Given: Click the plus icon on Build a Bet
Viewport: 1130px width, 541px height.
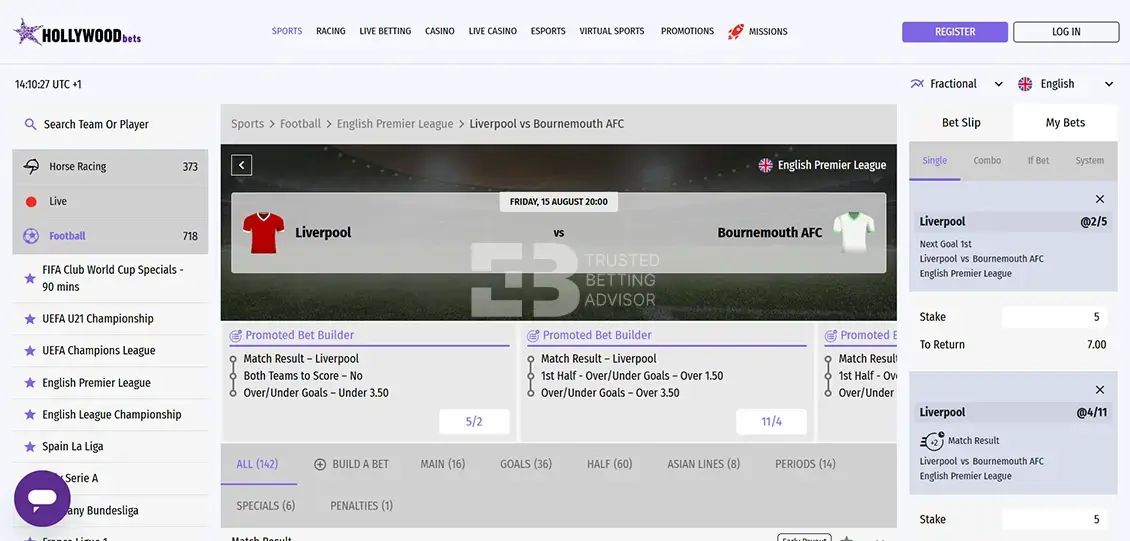Looking at the screenshot, I should (x=320, y=465).
